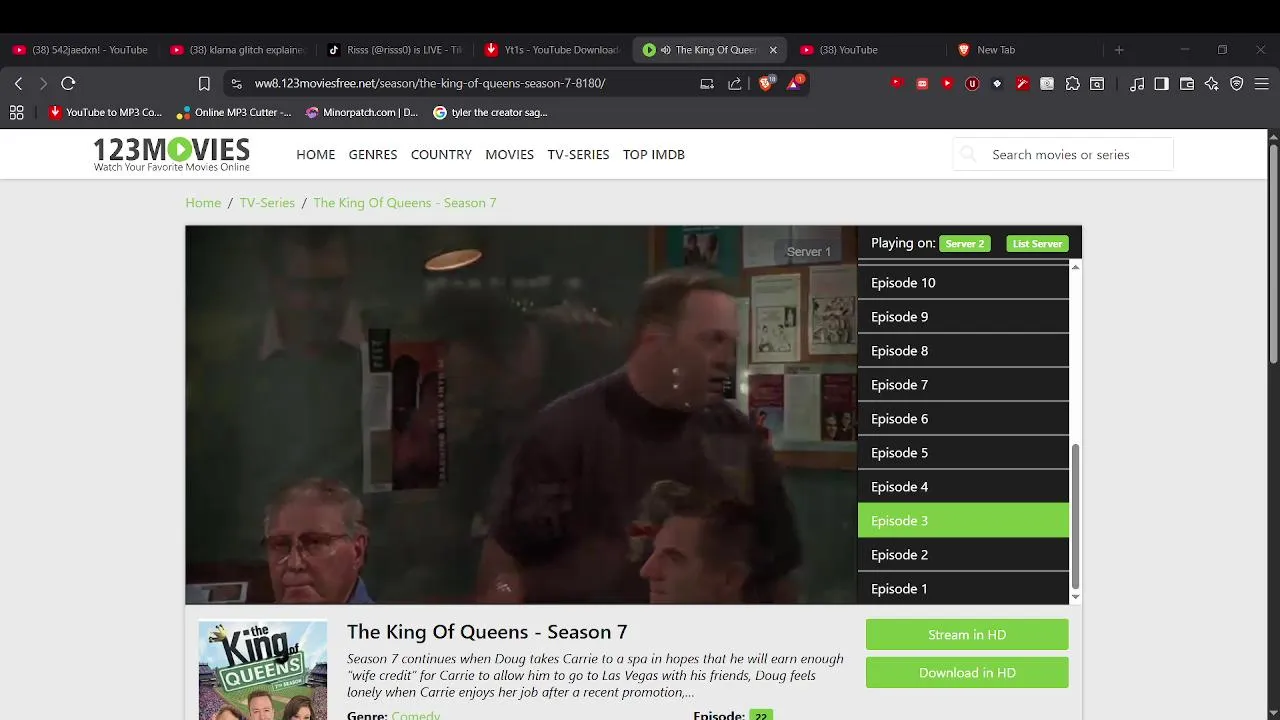Open YouTube to MP3 Converter bookmark

click(105, 113)
